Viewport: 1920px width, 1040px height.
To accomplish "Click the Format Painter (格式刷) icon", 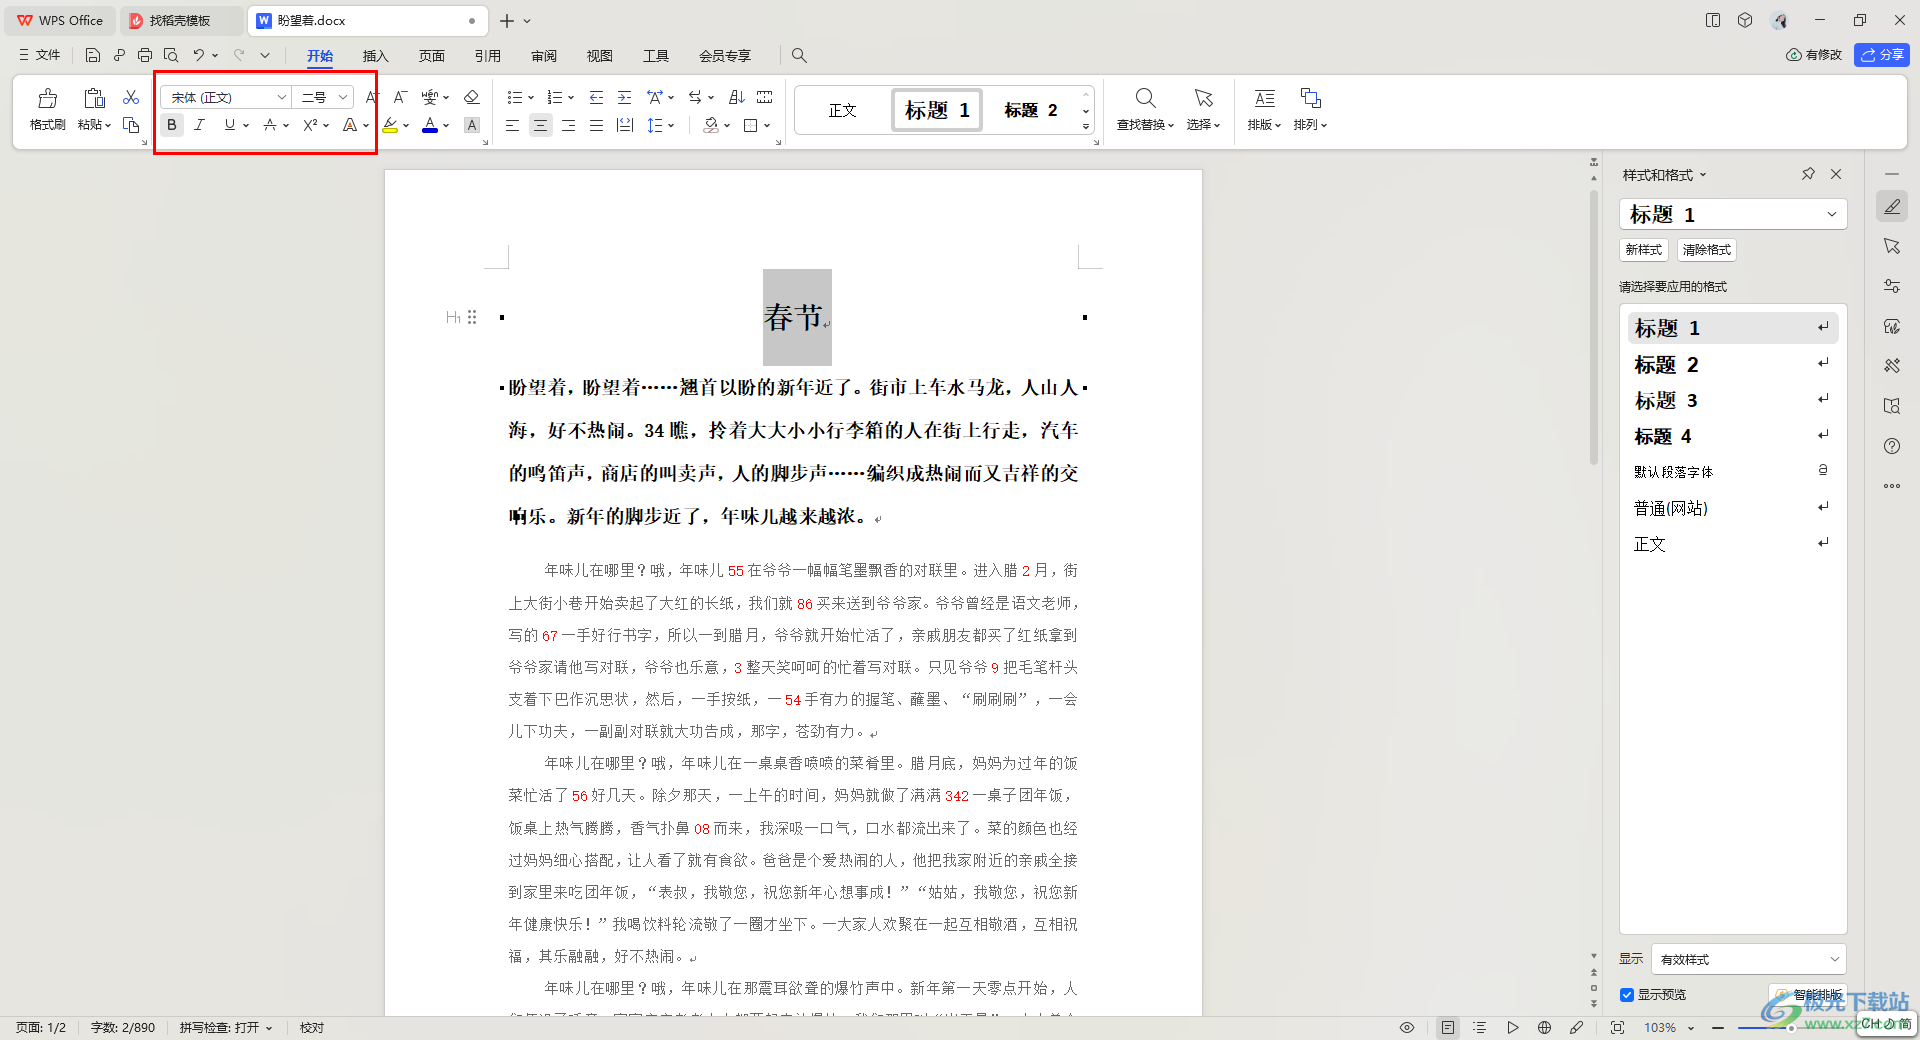I will point(47,99).
